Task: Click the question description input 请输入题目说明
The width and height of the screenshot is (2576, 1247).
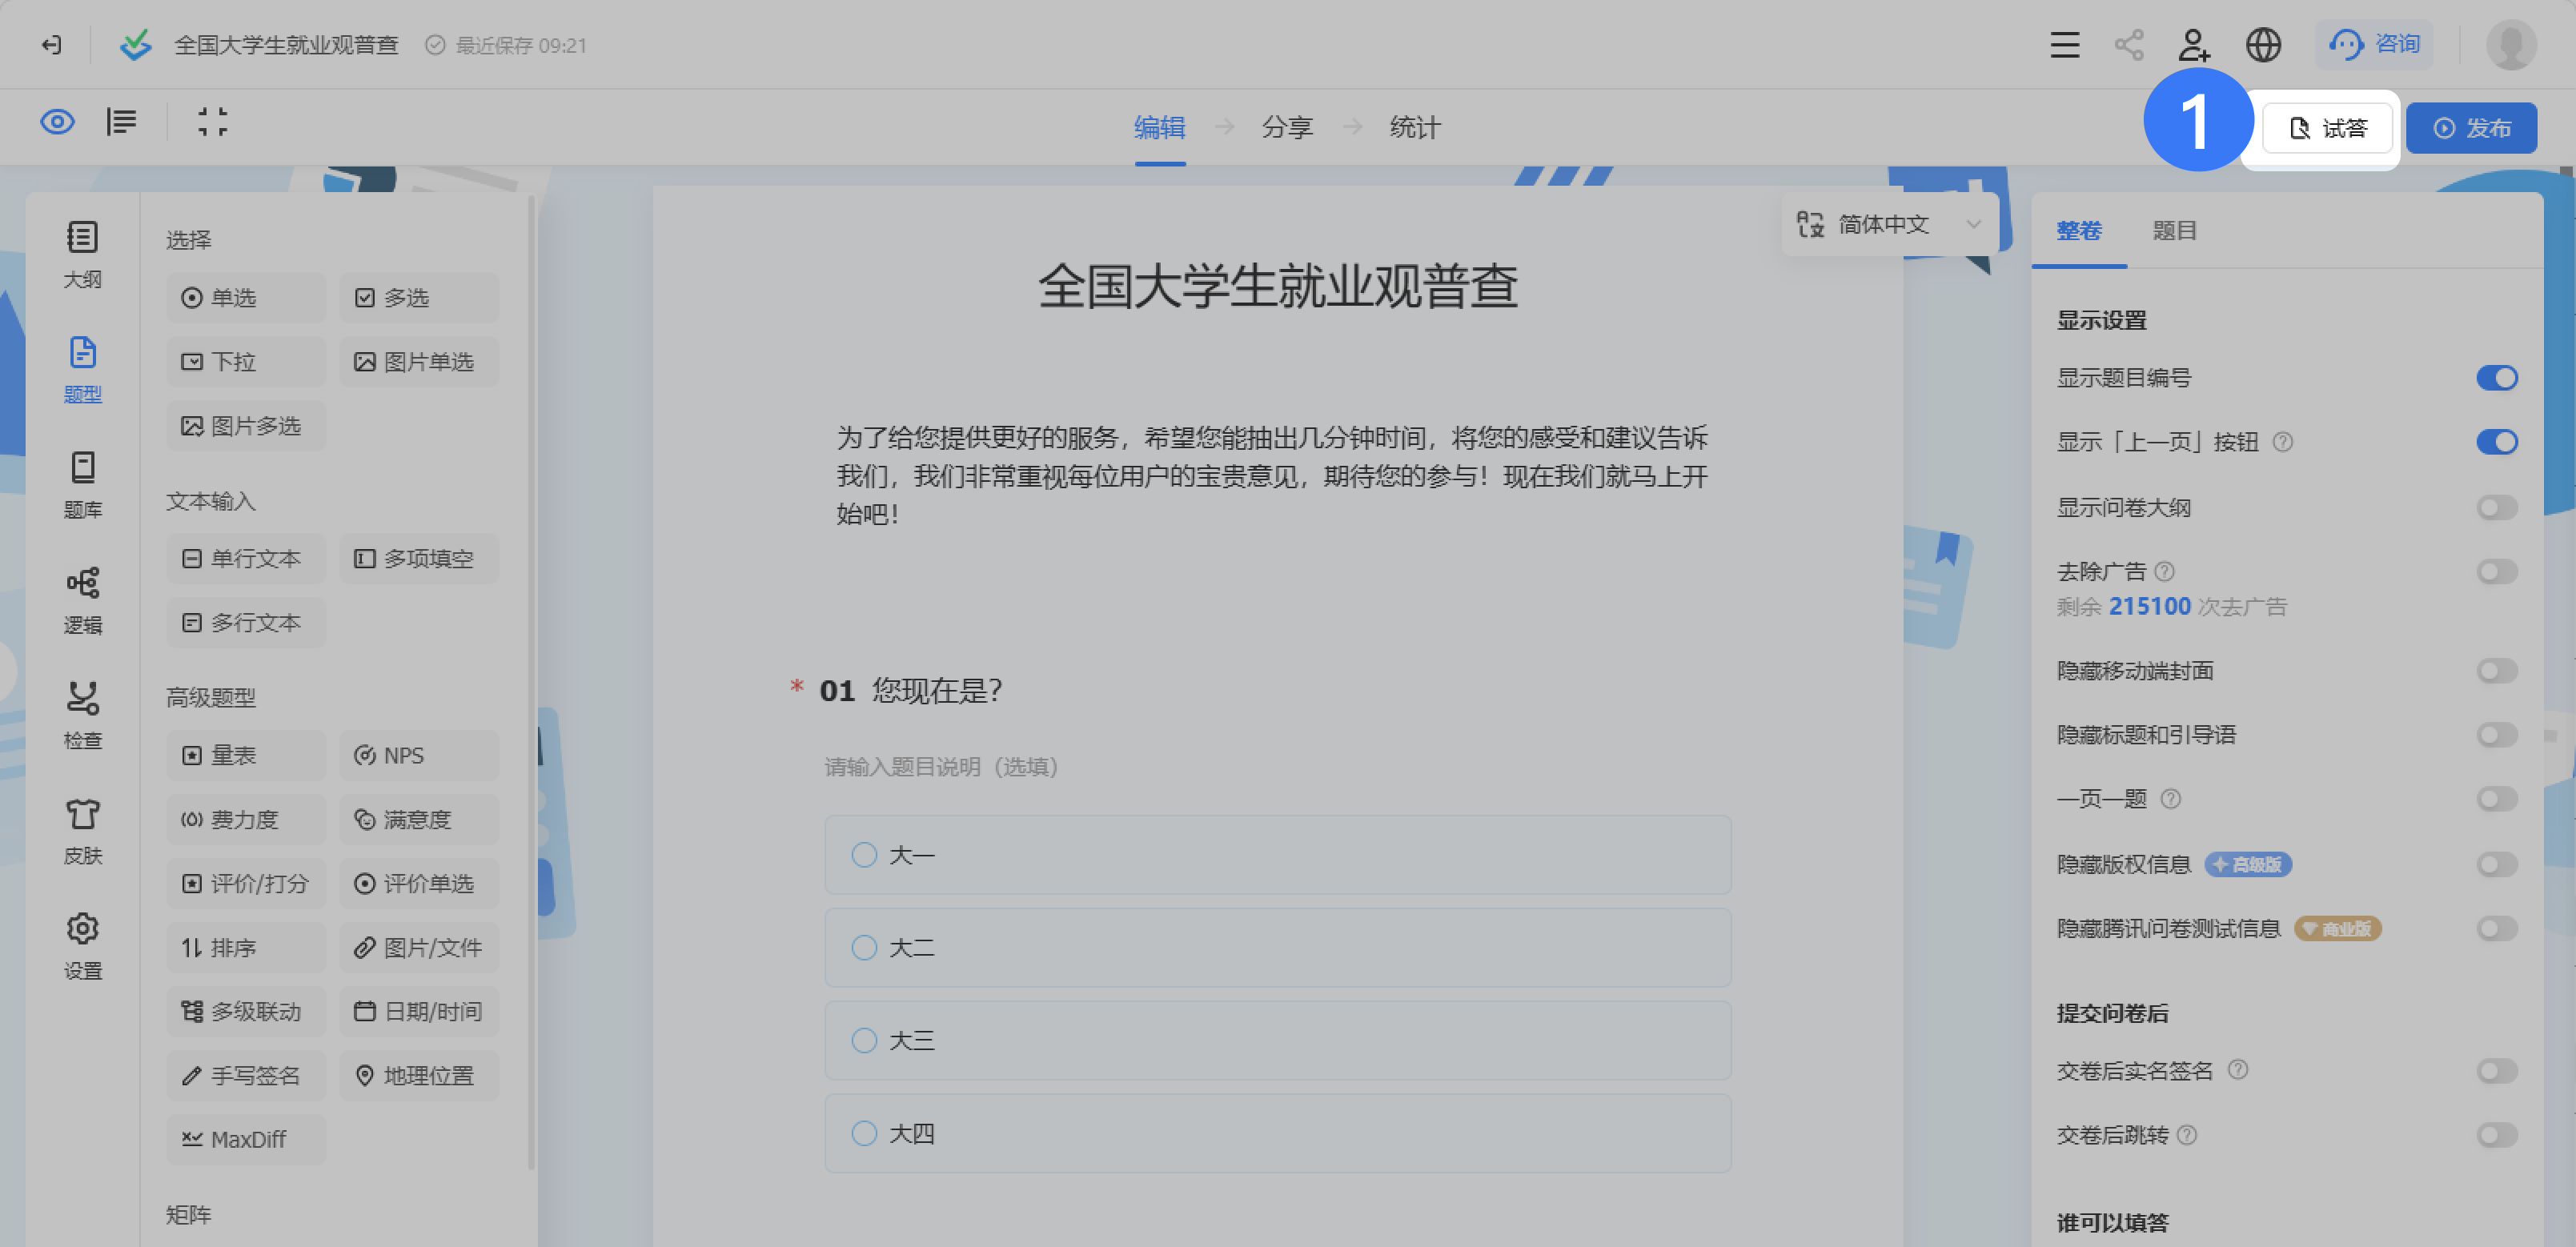Action: tap(941, 766)
